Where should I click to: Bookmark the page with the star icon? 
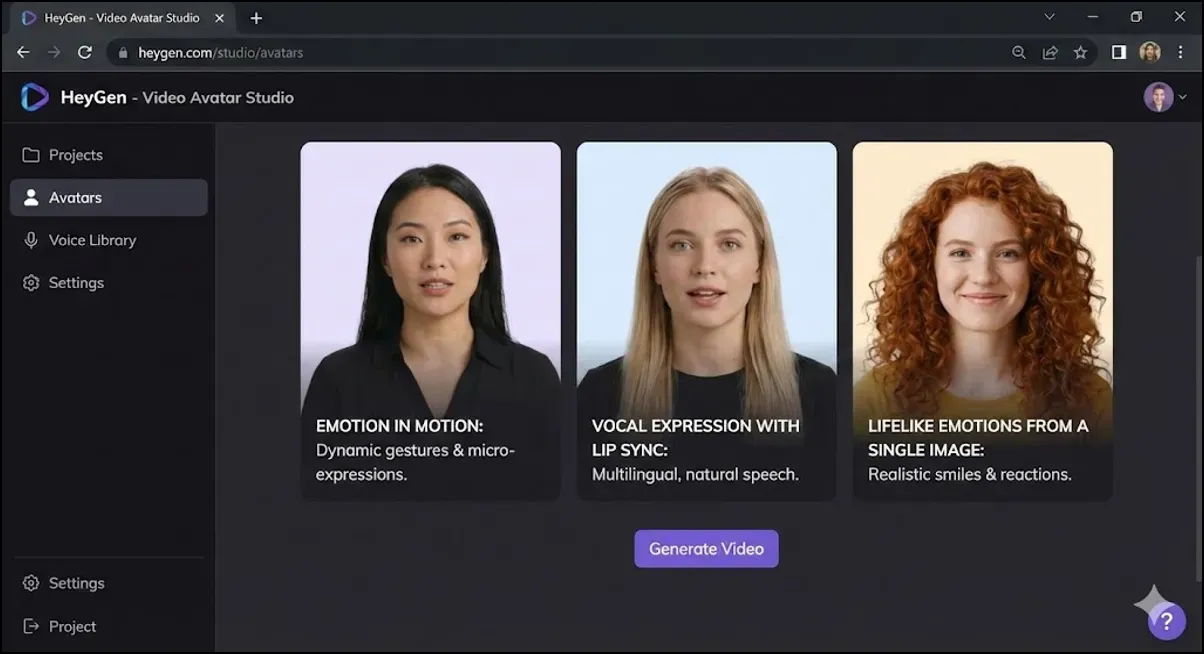click(x=1081, y=52)
